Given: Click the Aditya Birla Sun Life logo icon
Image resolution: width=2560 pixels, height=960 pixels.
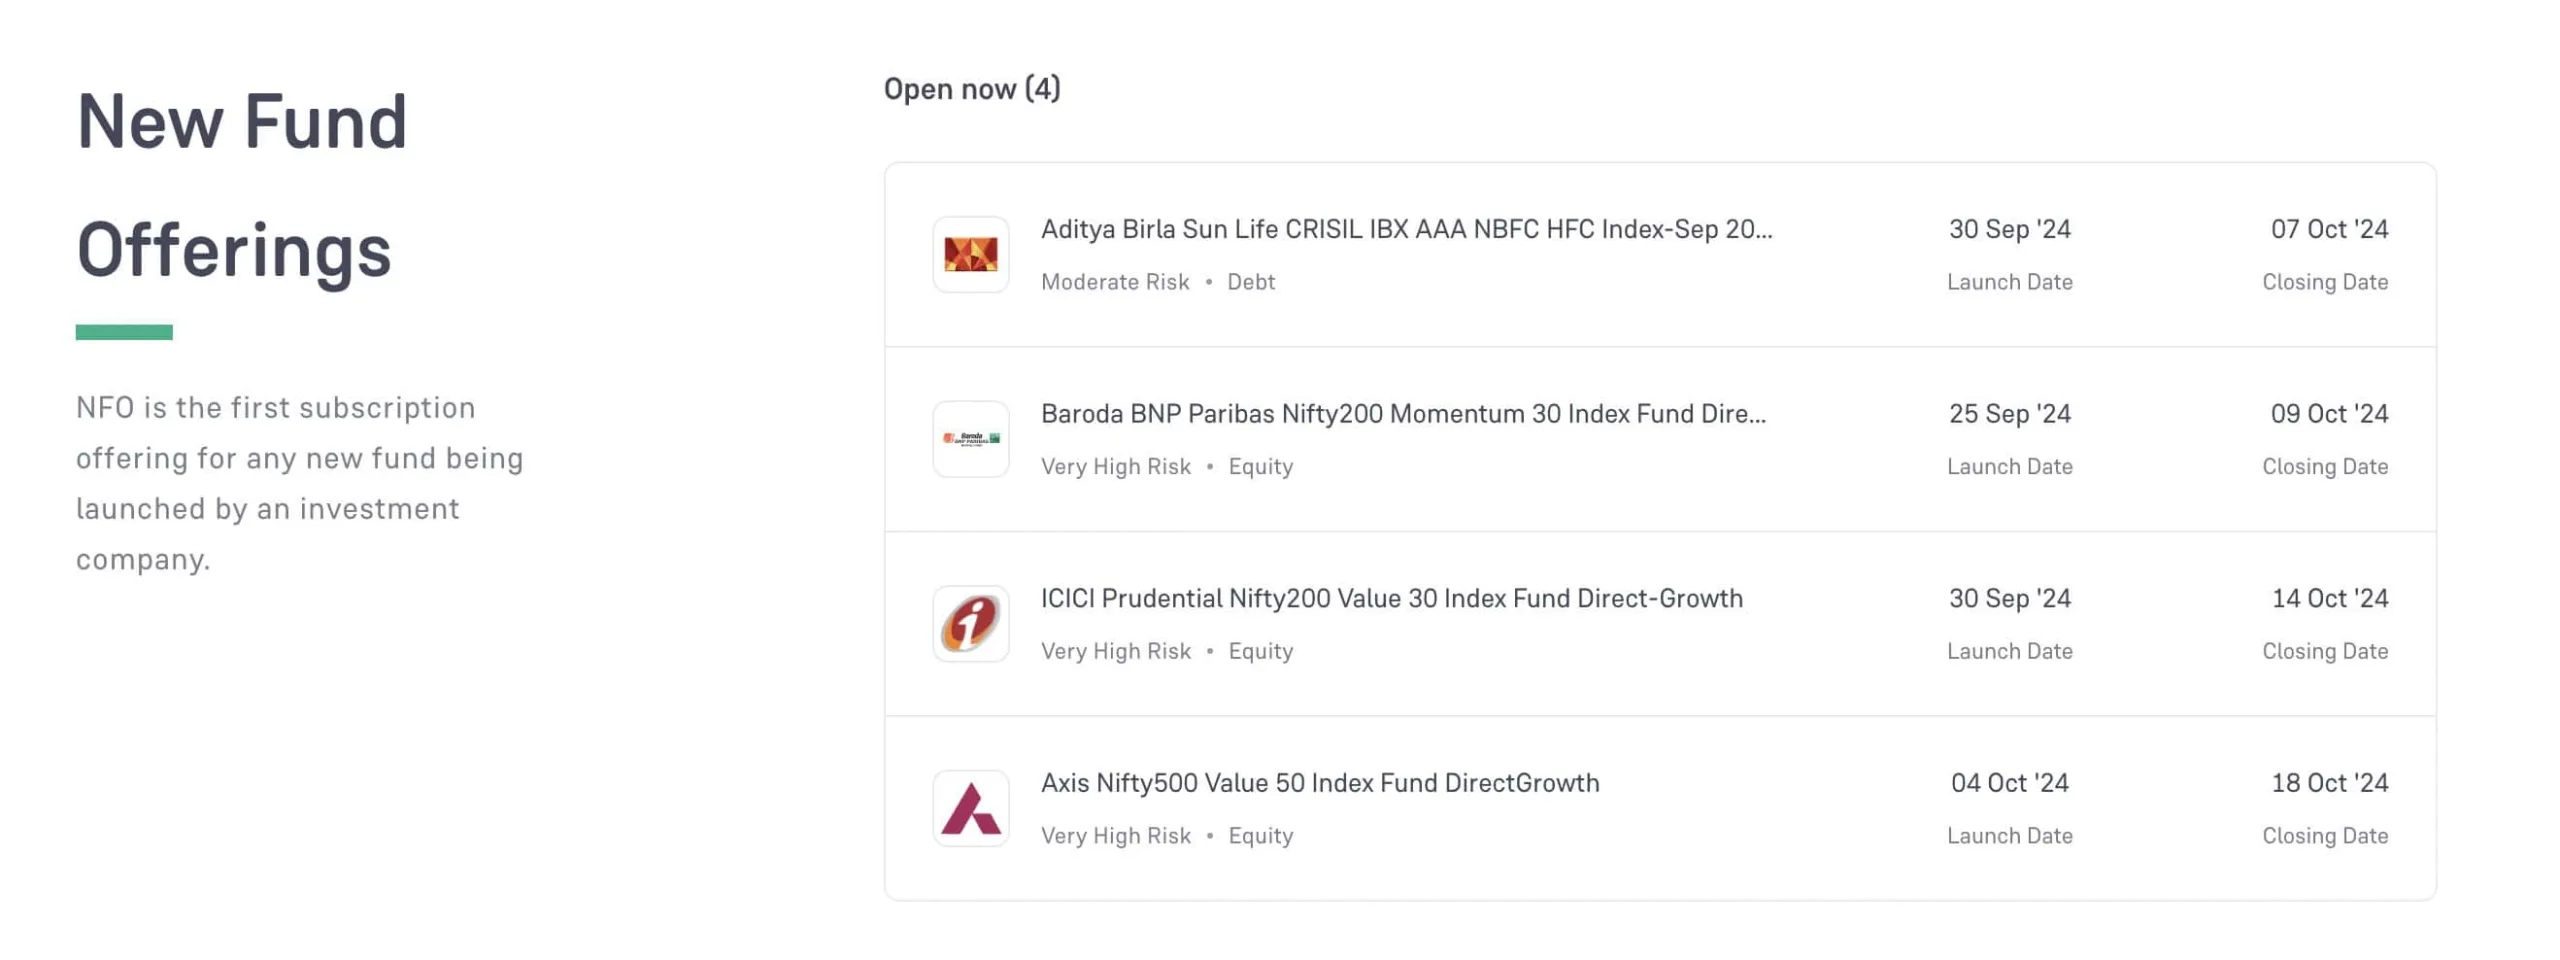Looking at the screenshot, I should (970, 254).
